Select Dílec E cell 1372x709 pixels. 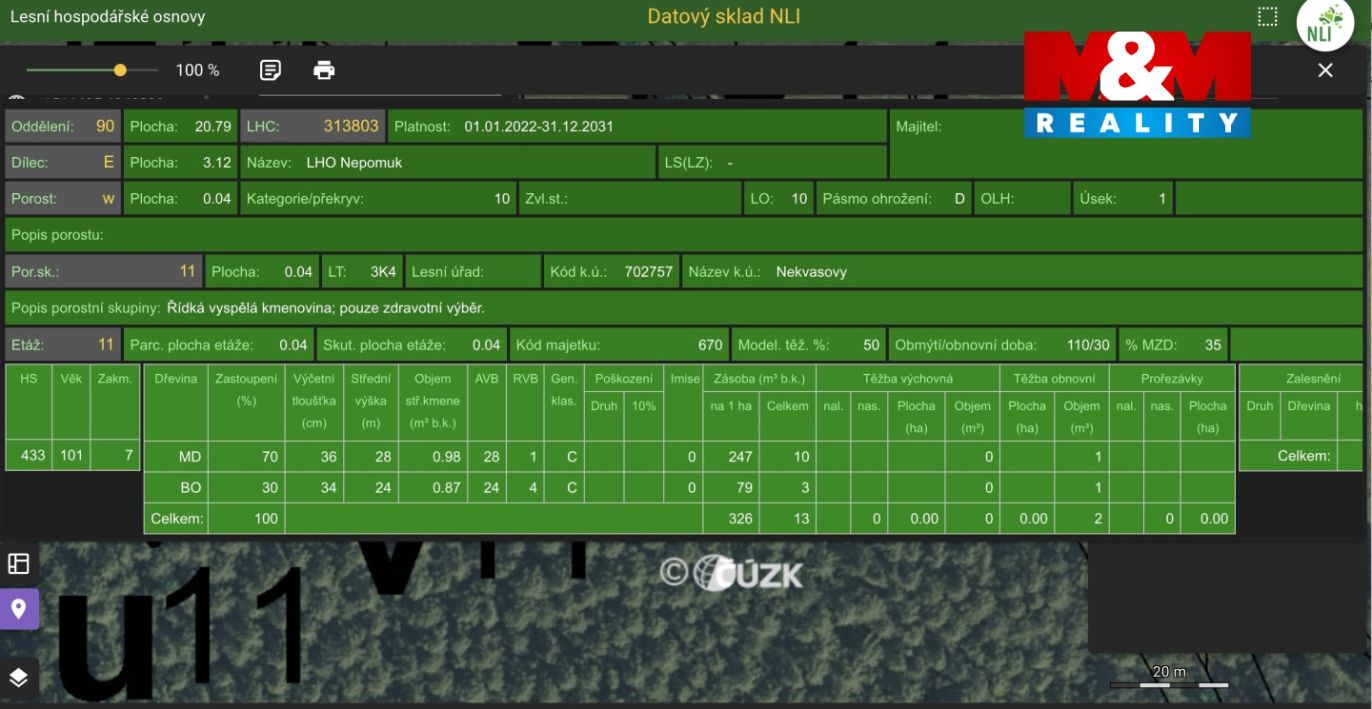tap(63, 162)
